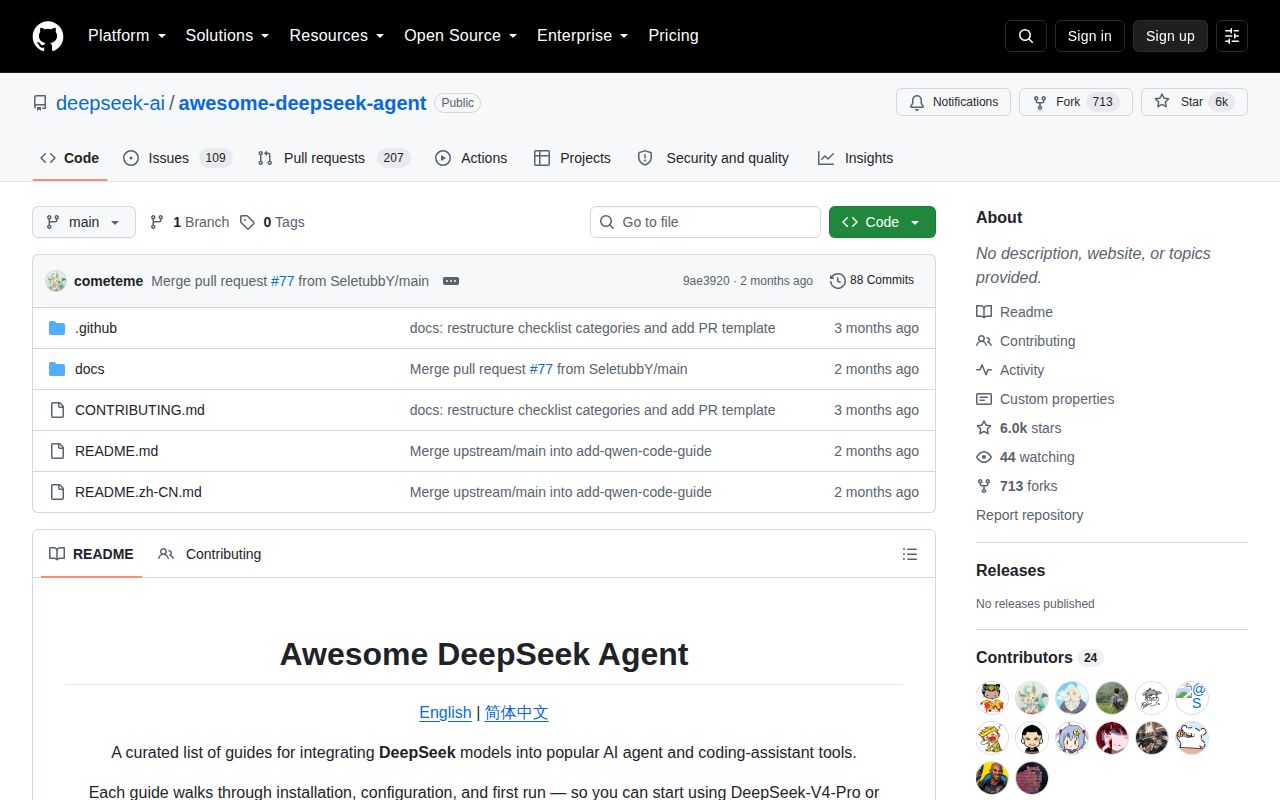Click the Custom properties note icon
This screenshot has height=800, width=1280.
[x=984, y=399]
